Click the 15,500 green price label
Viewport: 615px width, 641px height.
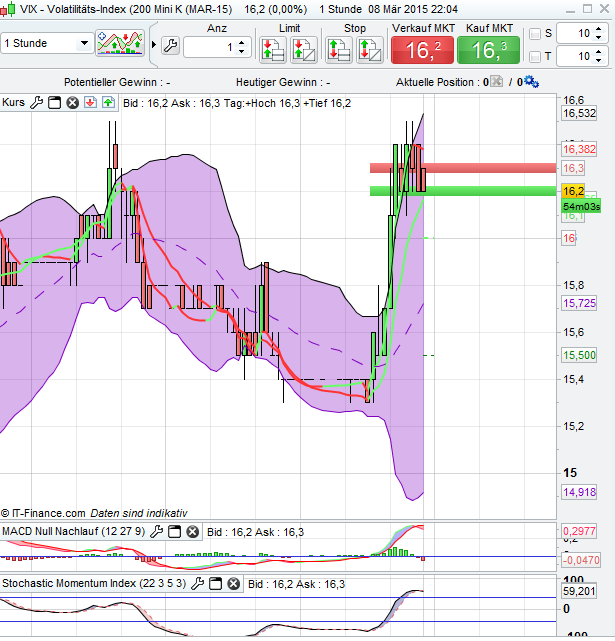tap(579, 355)
